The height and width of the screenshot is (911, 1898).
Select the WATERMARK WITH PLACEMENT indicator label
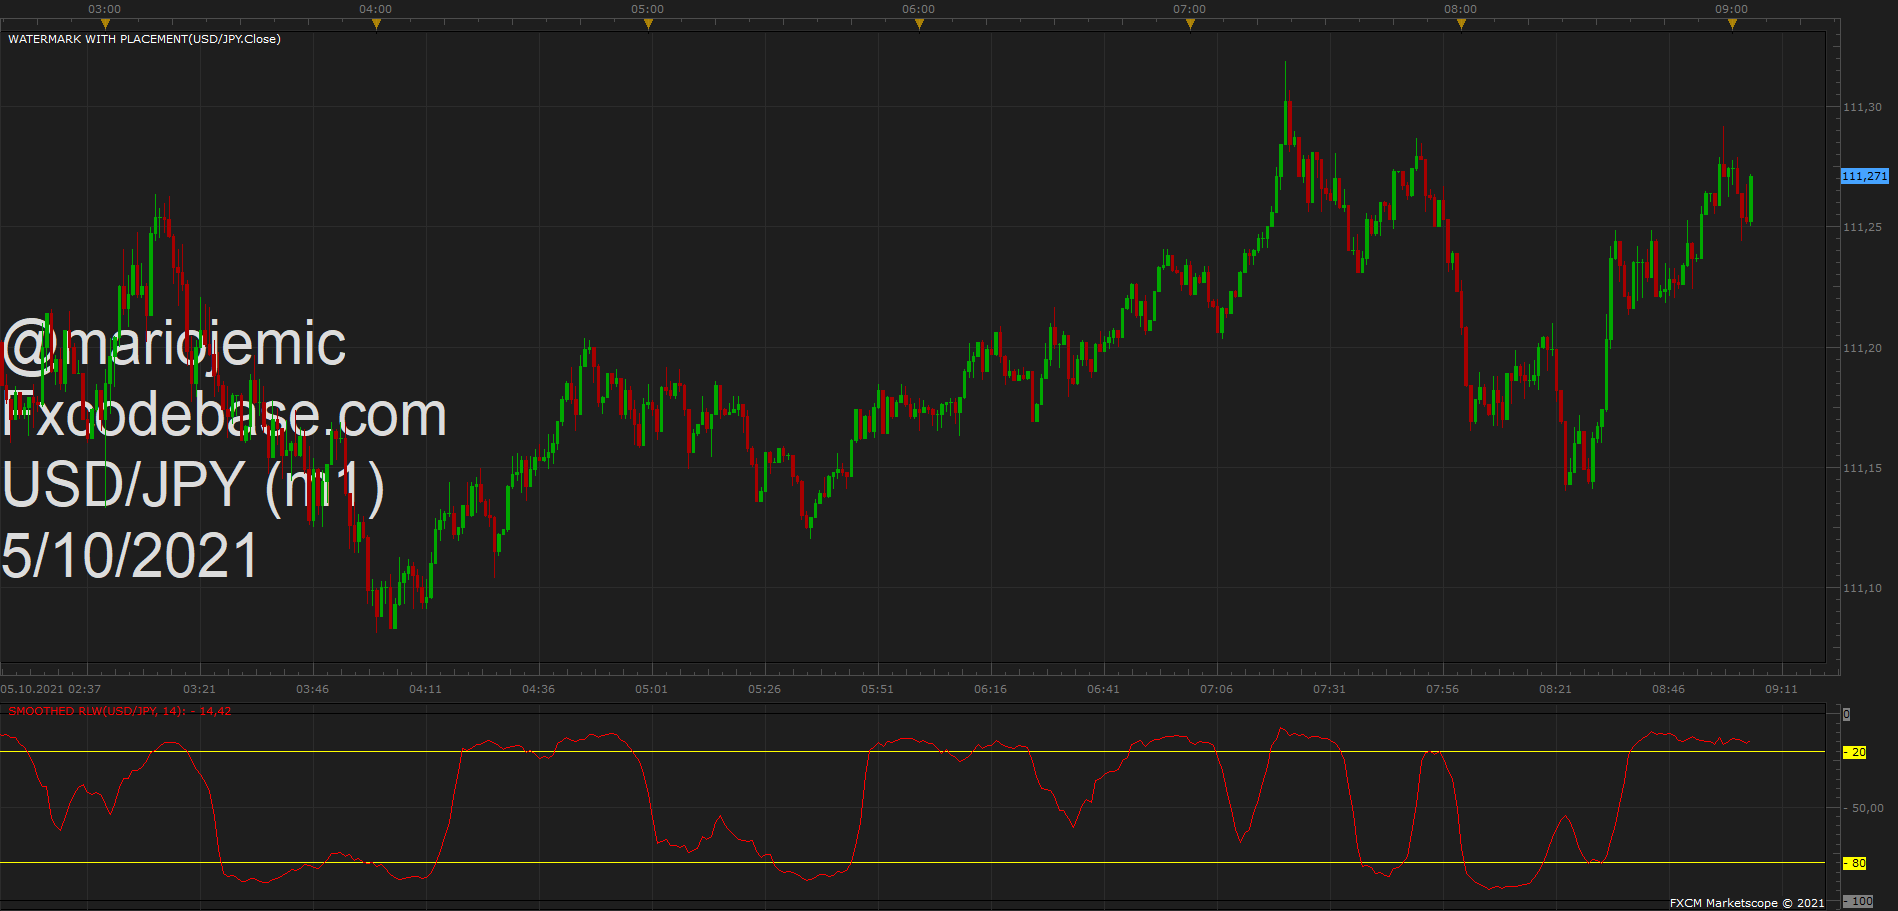point(144,39)
